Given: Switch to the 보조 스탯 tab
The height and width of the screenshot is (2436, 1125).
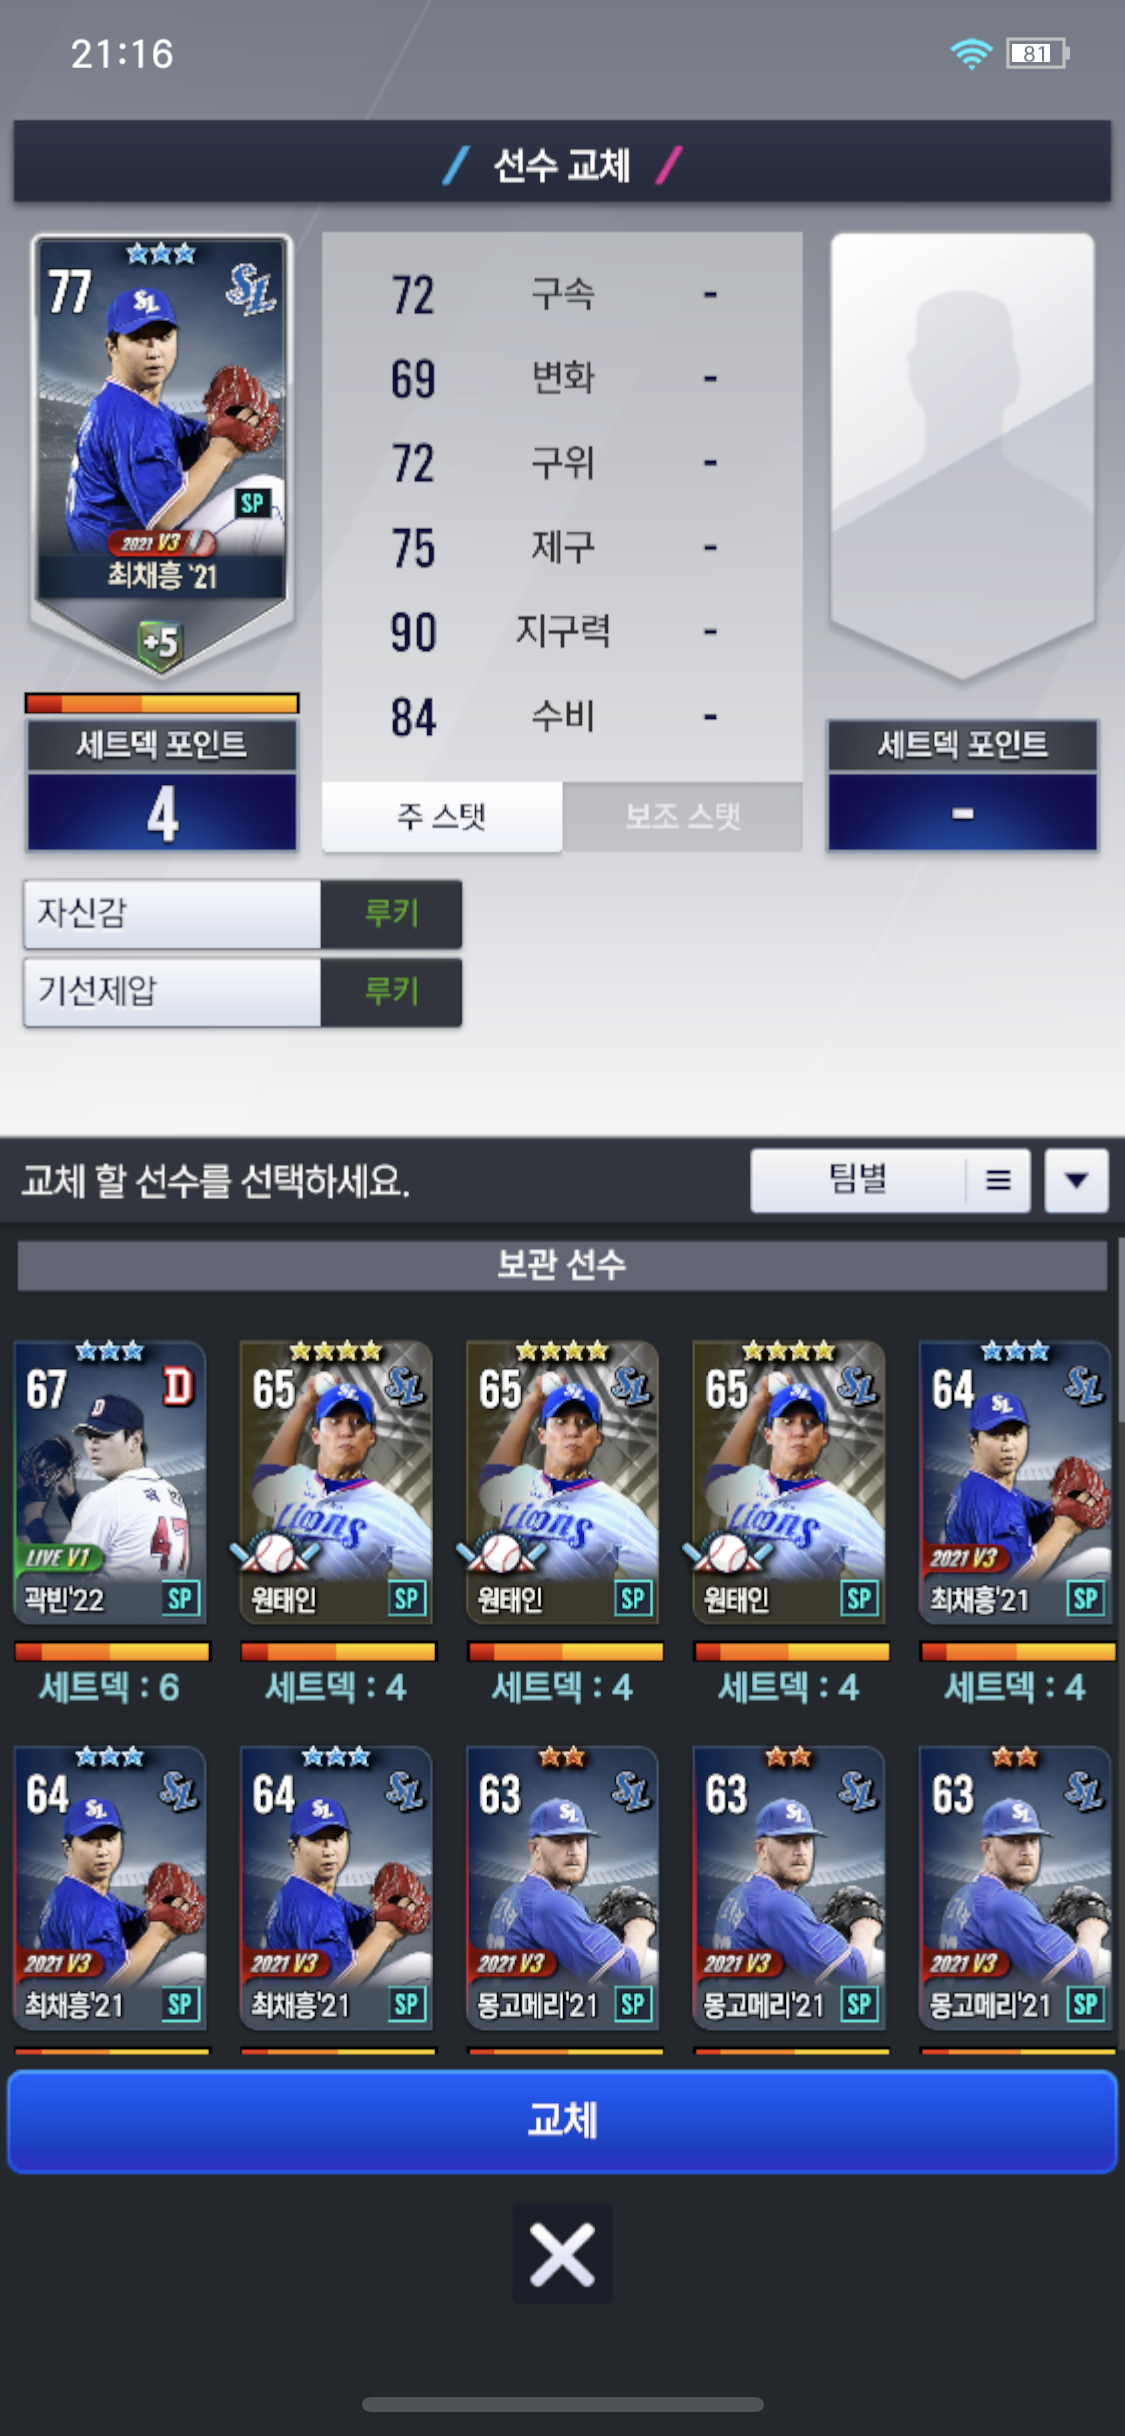Looking at the screenshot, I should click(x=683, y=816).
